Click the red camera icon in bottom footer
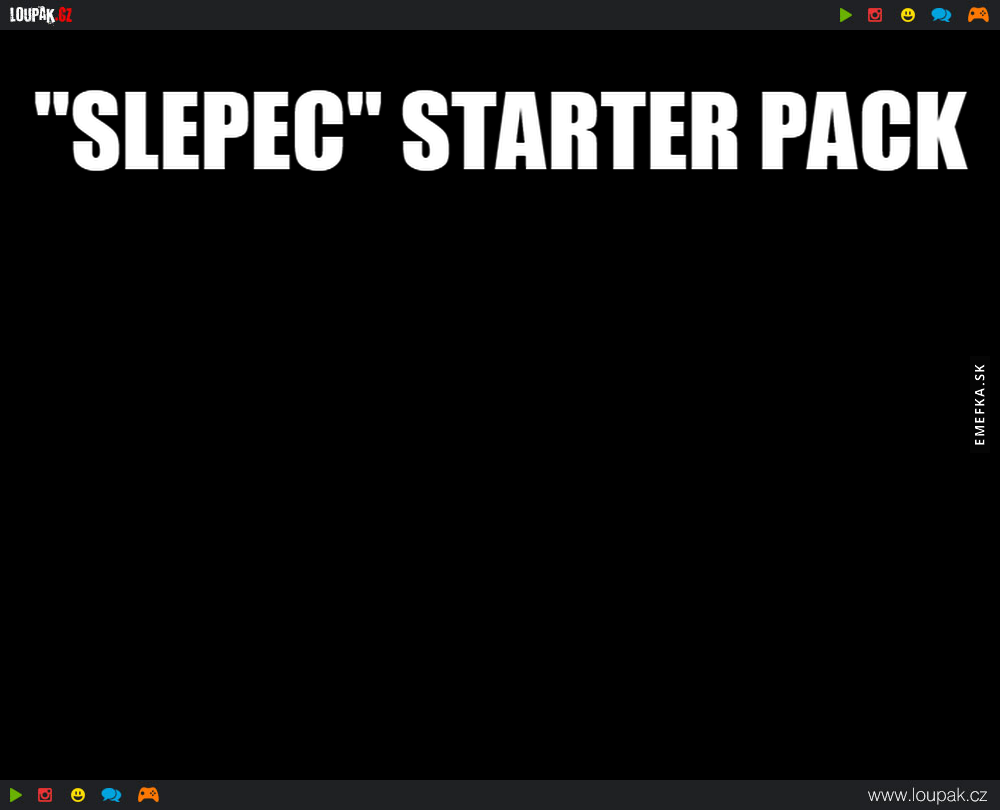The height and width of the screenshot is (810, 1000). click(45, 795)
